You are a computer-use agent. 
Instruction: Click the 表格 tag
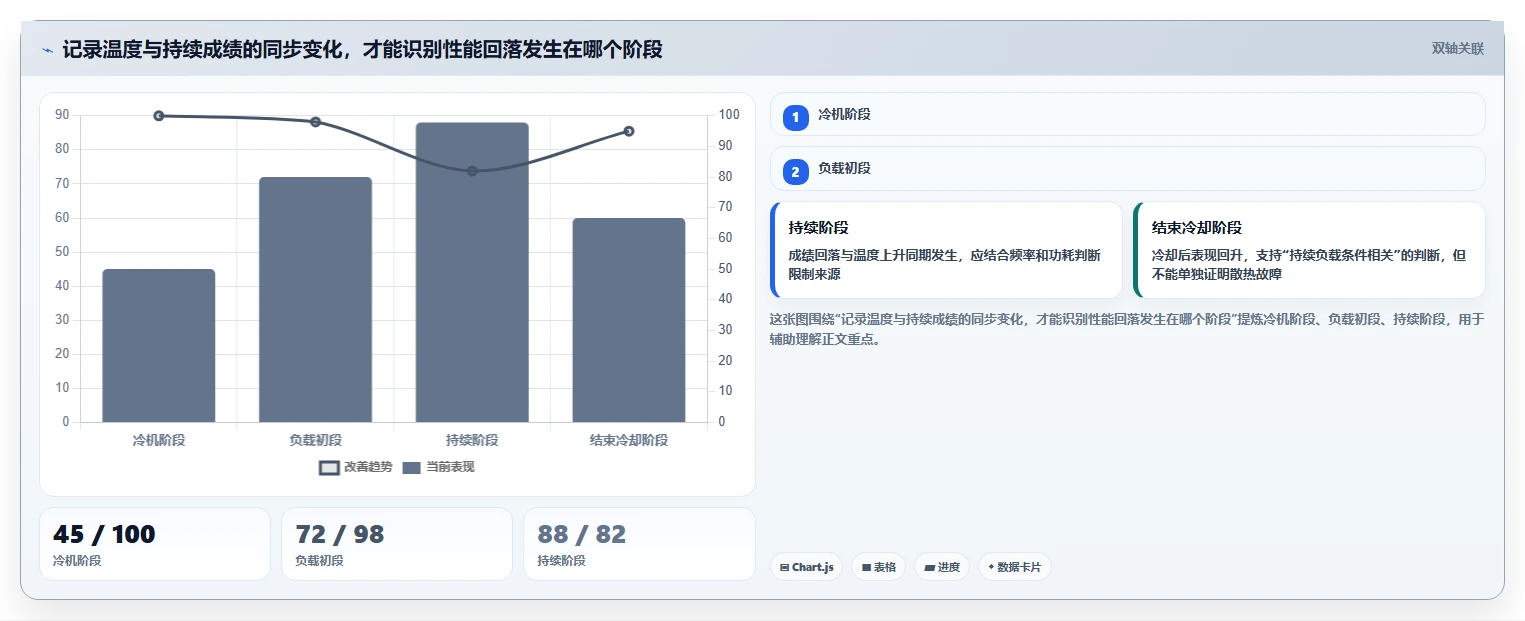[878, 567]
